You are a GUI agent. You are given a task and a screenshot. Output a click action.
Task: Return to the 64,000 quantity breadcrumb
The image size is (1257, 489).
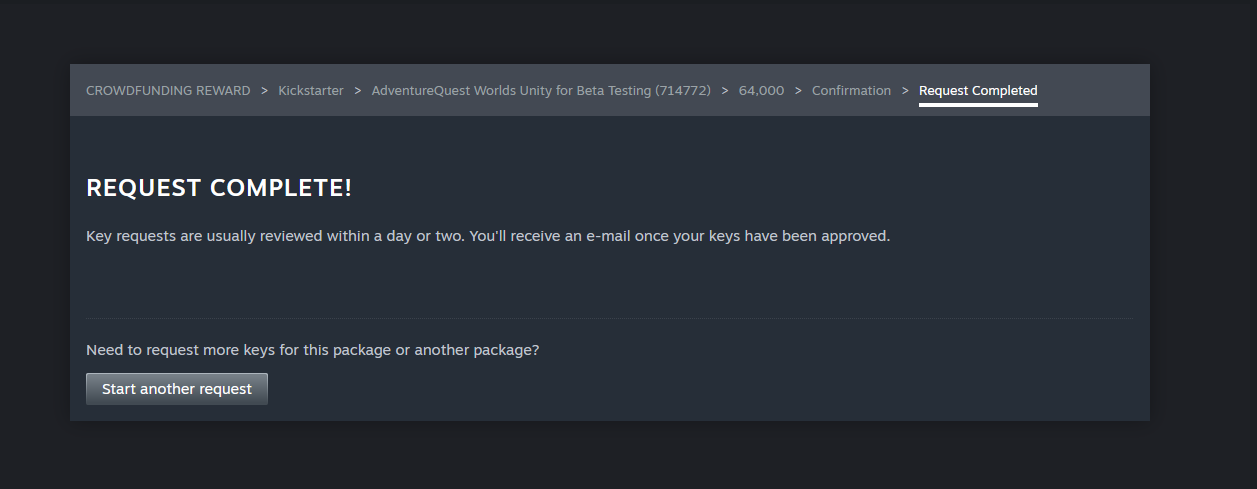click(x=761, y=91)
